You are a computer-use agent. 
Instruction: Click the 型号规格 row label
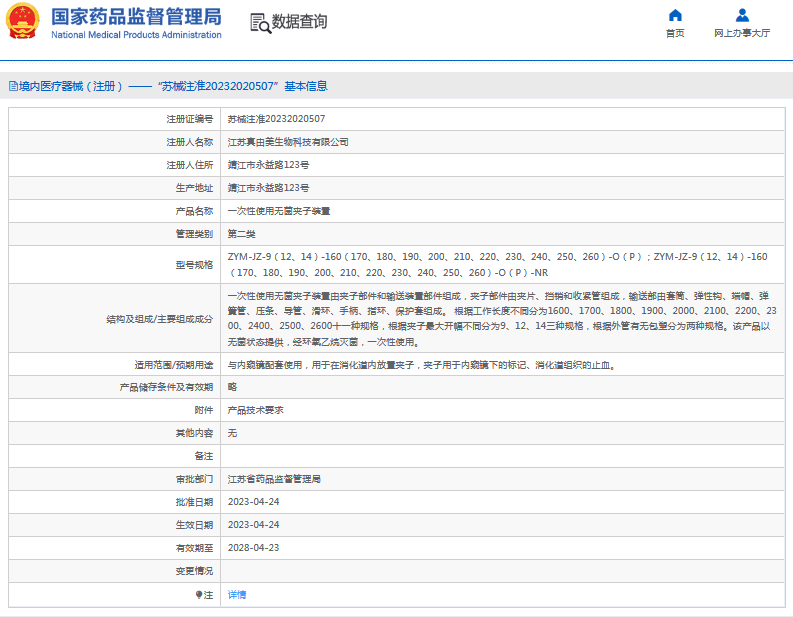194,265
